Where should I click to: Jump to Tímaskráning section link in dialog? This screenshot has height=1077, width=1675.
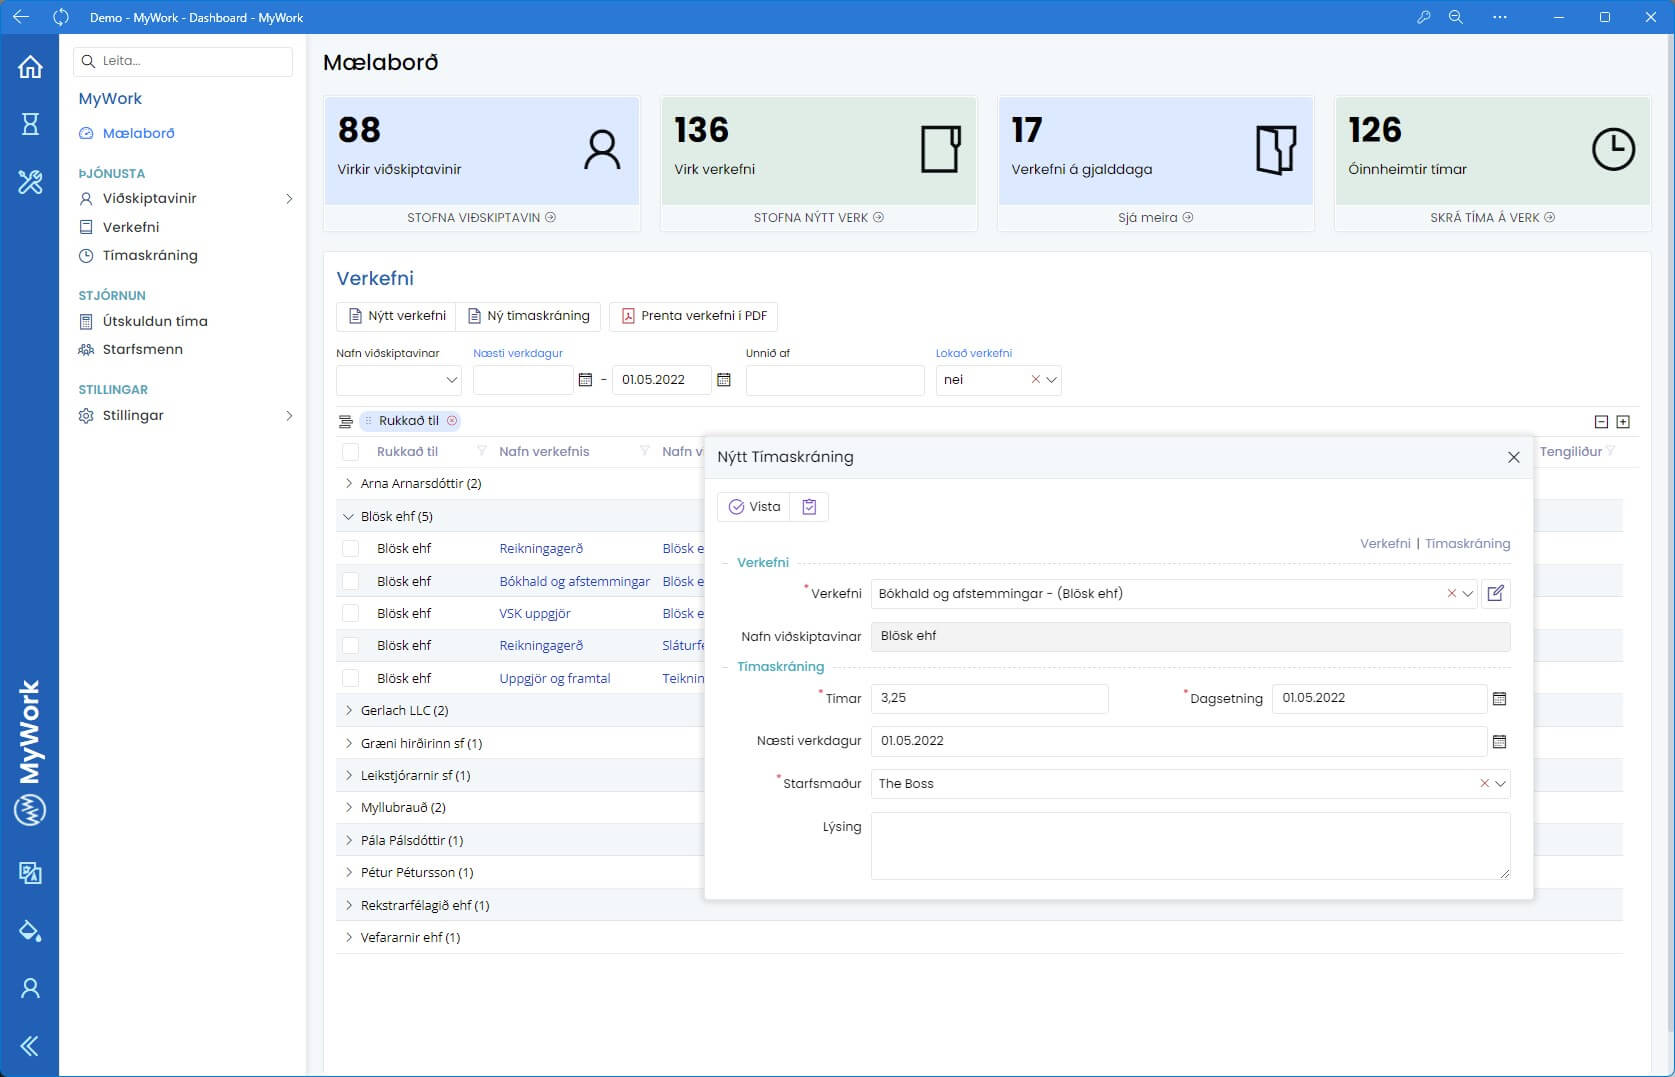click(x=1467, y=544)
